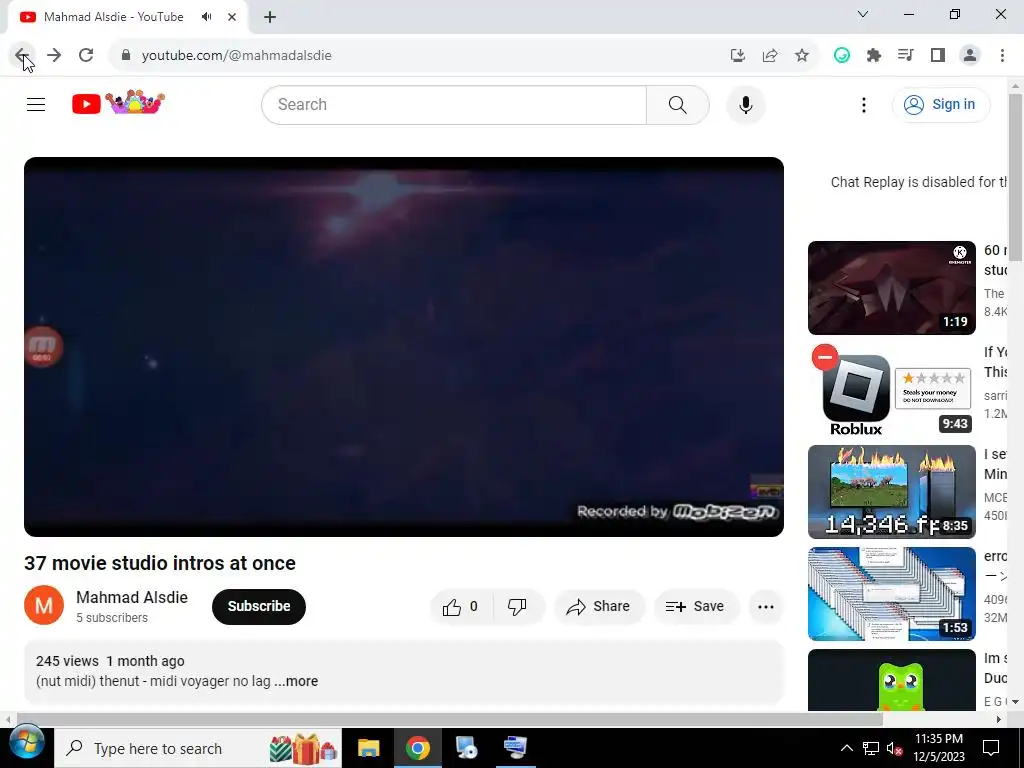This screenshot has height=768, width=1024.
Task: Open the Extensions puzzle icon
Action: coord(874,56)
